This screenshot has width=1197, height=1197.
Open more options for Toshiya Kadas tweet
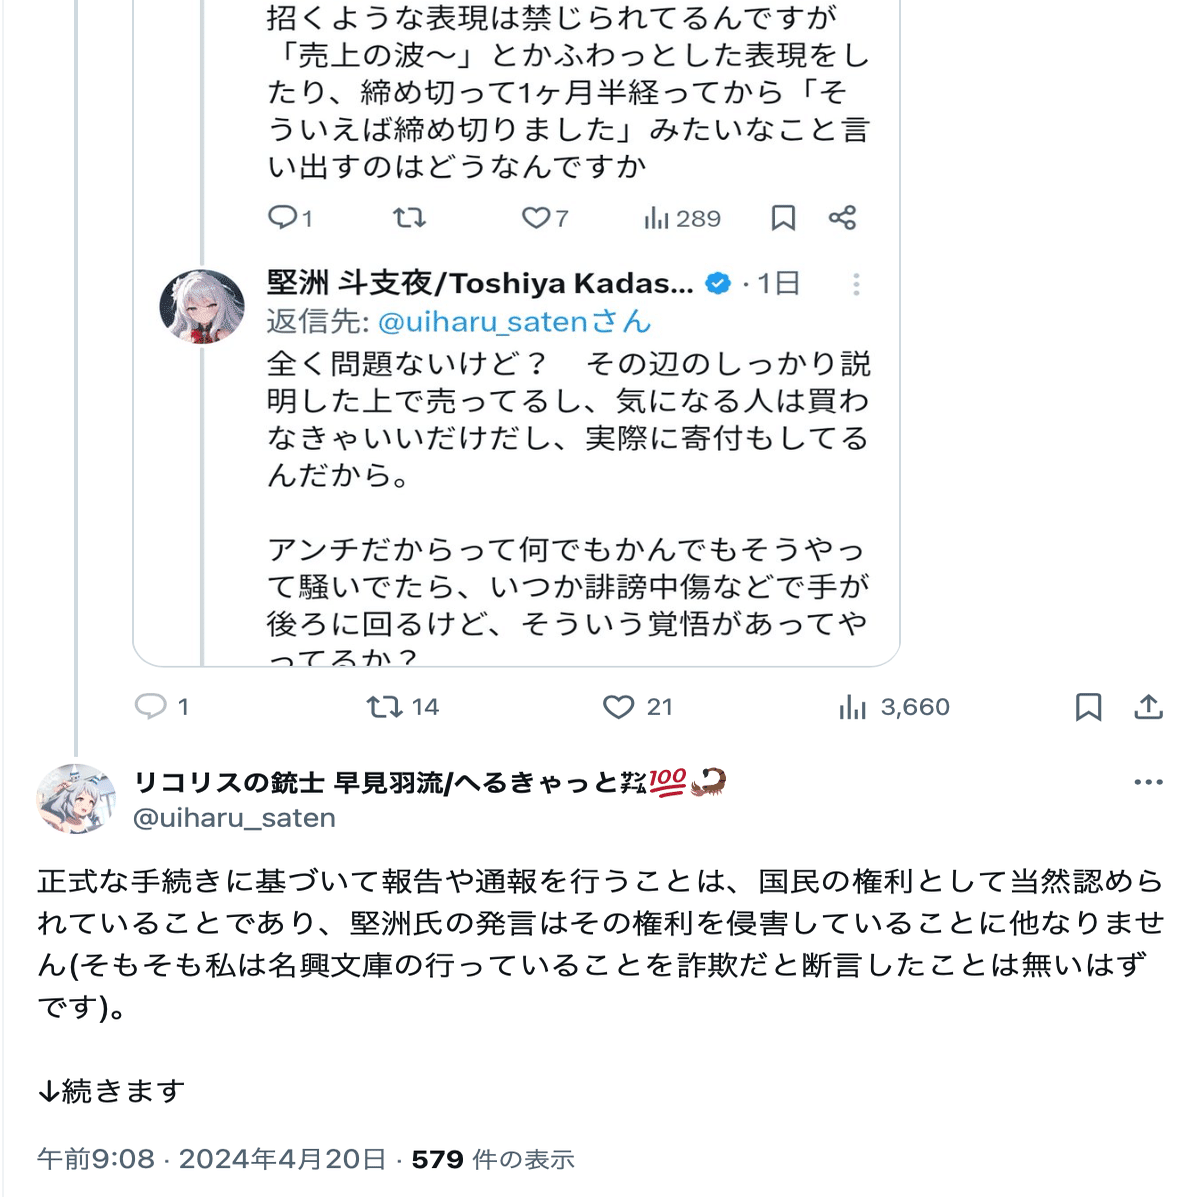[x=856, y=284]
